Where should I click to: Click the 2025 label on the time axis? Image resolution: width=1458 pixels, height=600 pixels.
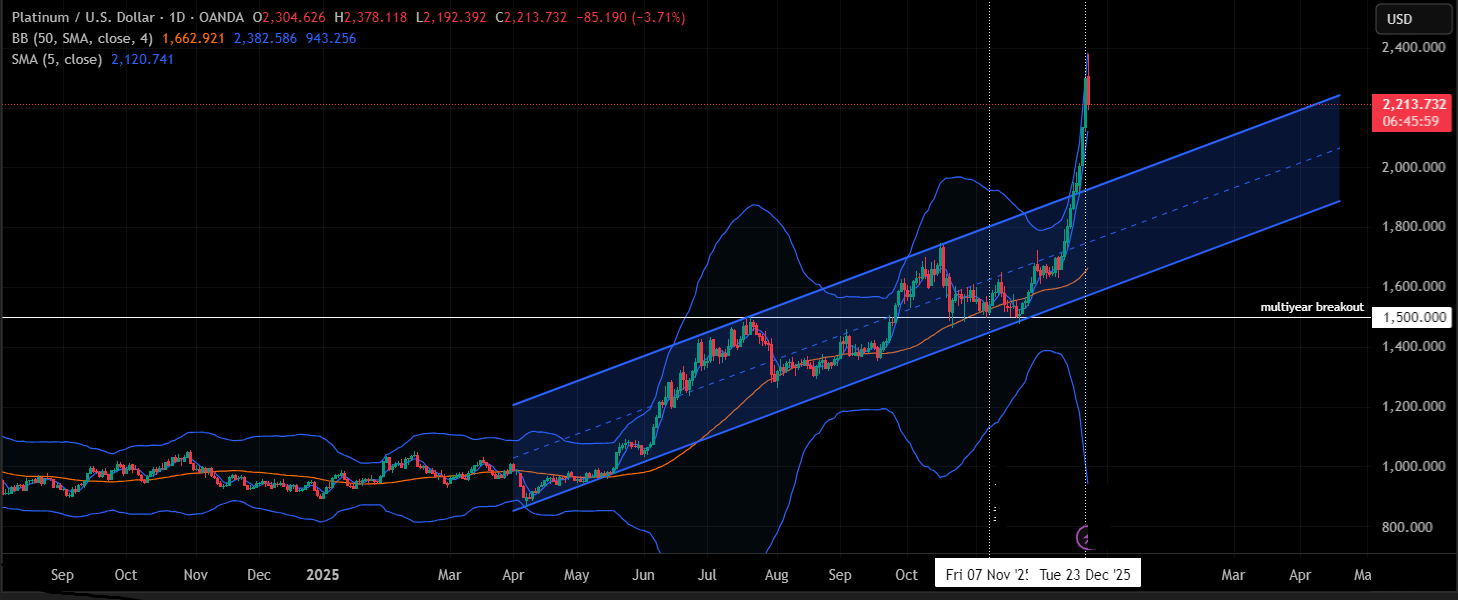pyautogui.click(x=323, y=575)
